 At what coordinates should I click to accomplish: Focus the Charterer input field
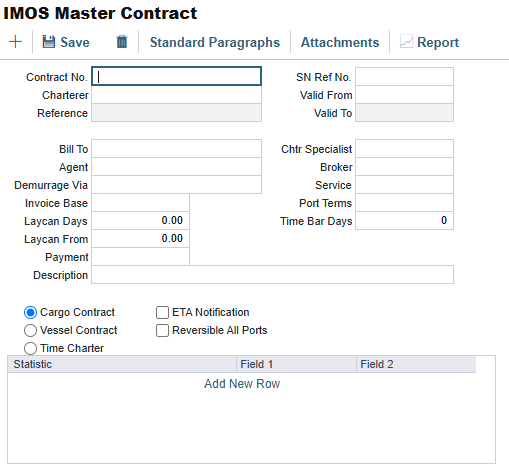point(176,95)
